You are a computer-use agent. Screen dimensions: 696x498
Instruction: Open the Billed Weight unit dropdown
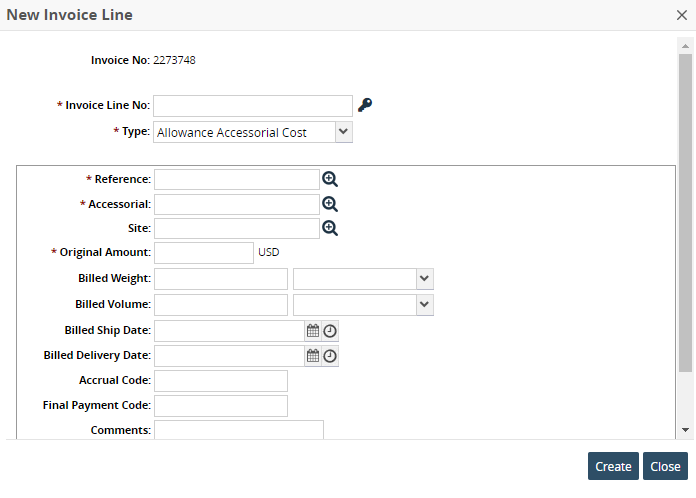pos(424,279)
